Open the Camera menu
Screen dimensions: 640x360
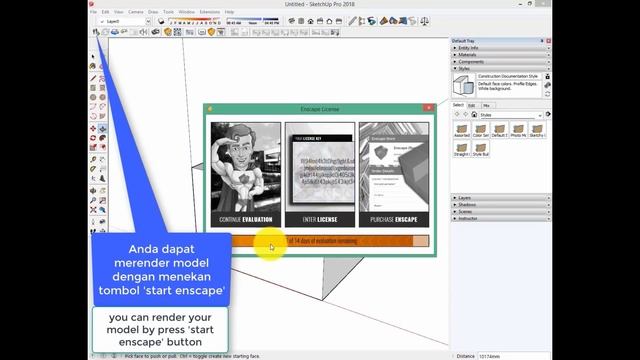pos(136,12)
